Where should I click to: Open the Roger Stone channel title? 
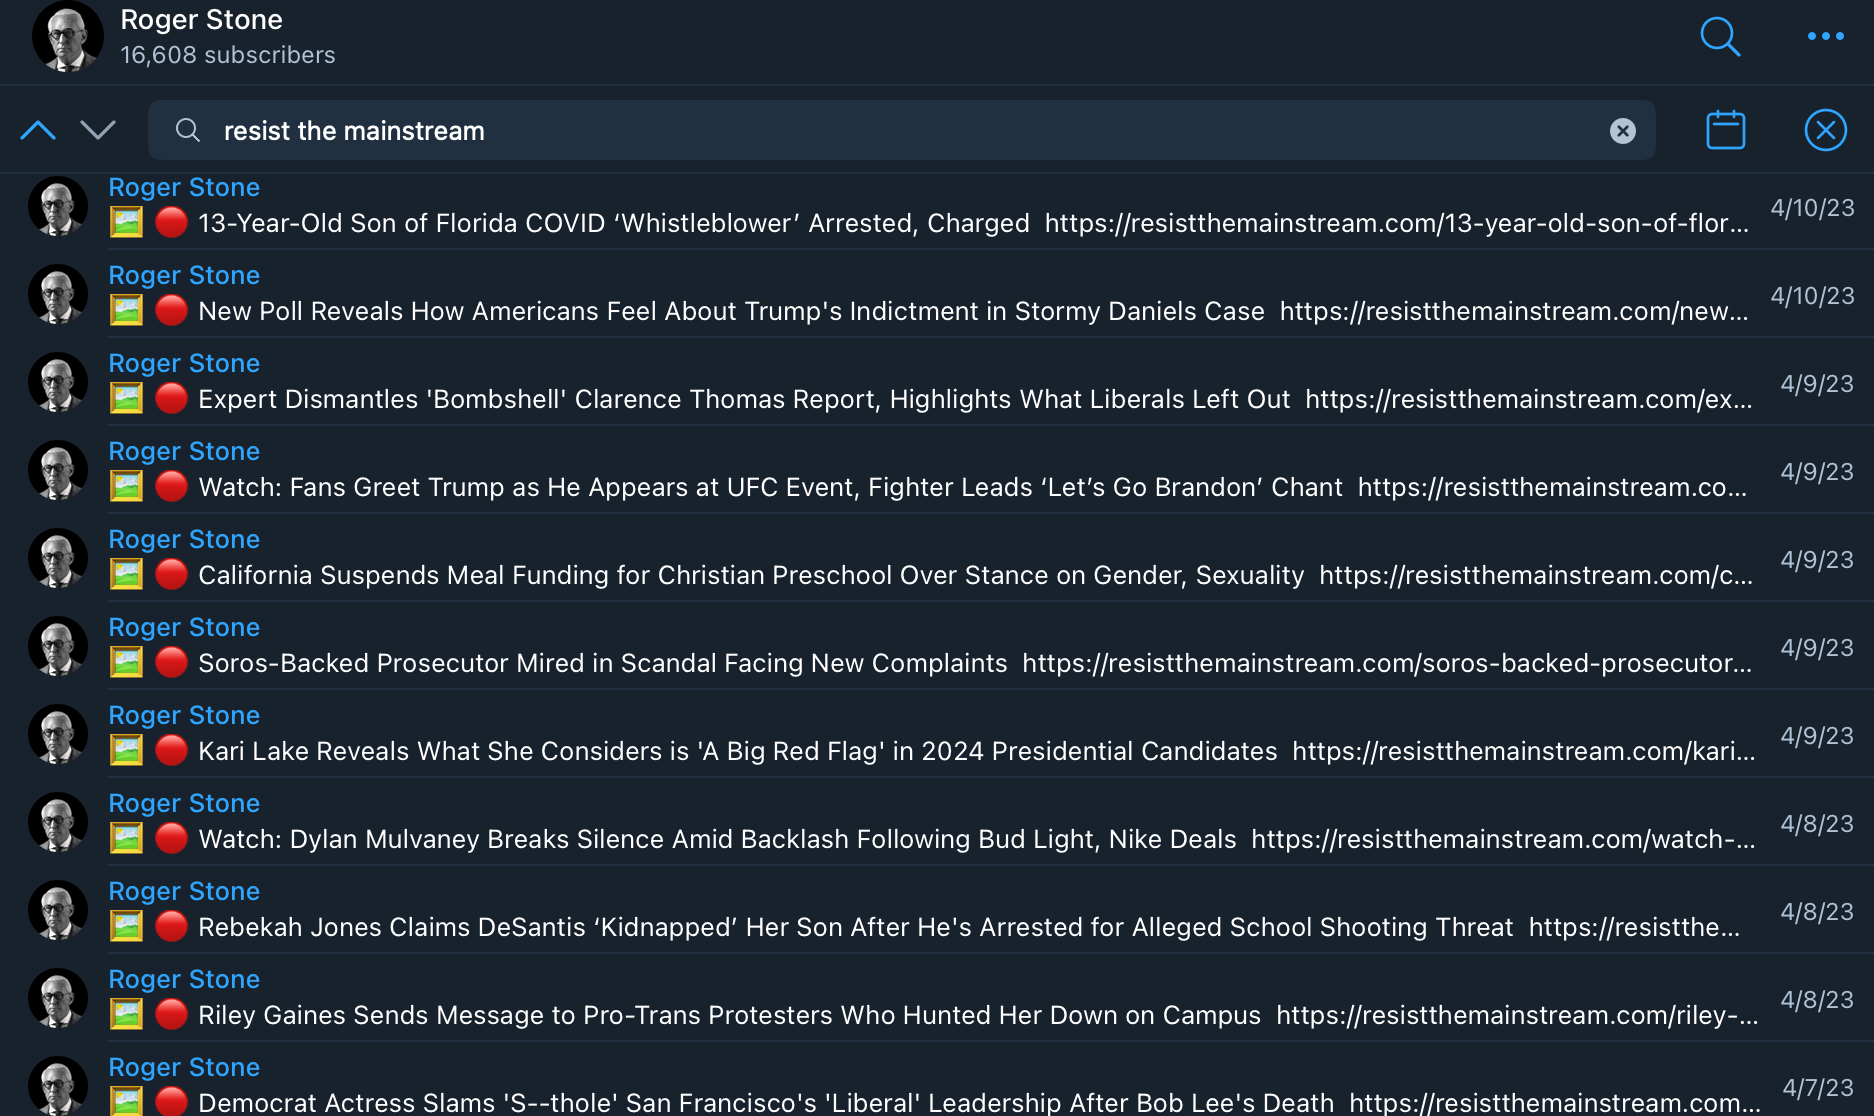point(201,20)
